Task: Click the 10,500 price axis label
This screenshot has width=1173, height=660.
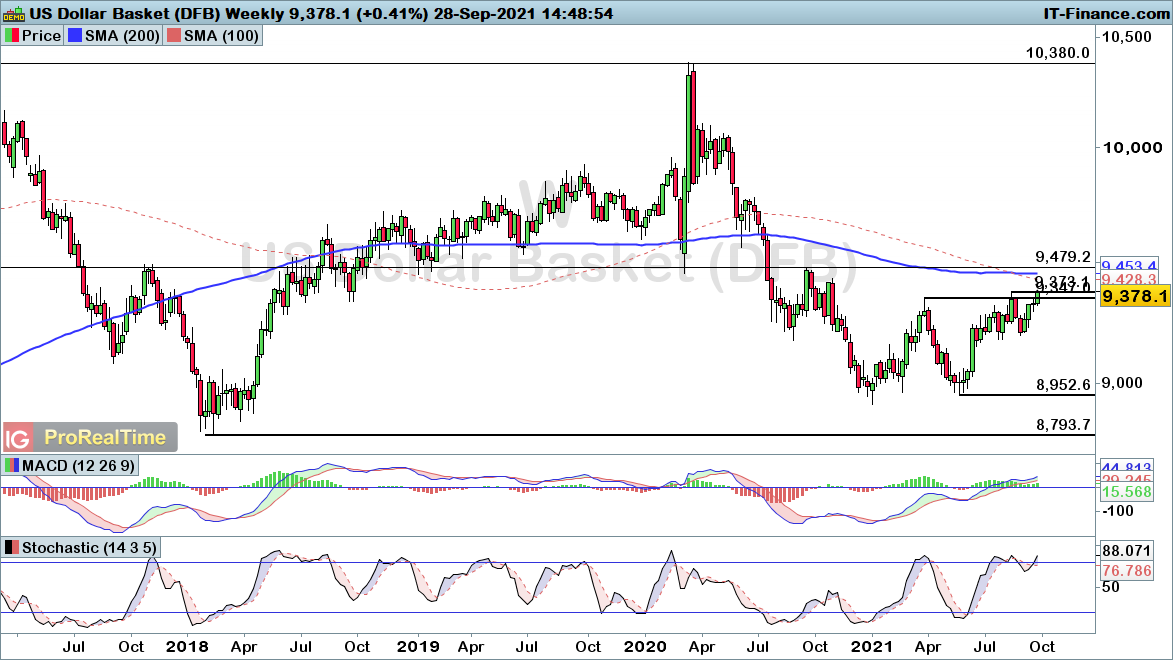Action: tap(1127, 36)
